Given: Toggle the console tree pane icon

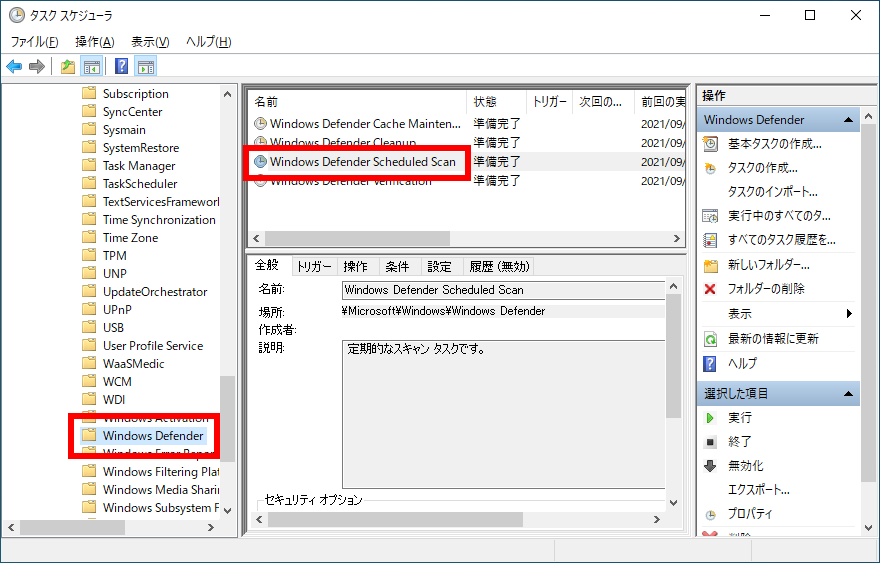Looking at the screenshot, I should tap(91, 67).
